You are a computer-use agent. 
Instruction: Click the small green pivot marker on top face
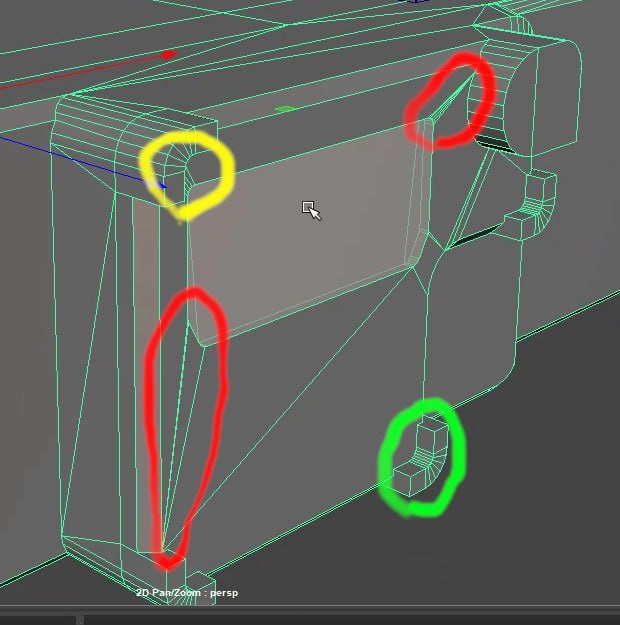tap(286, 109)
